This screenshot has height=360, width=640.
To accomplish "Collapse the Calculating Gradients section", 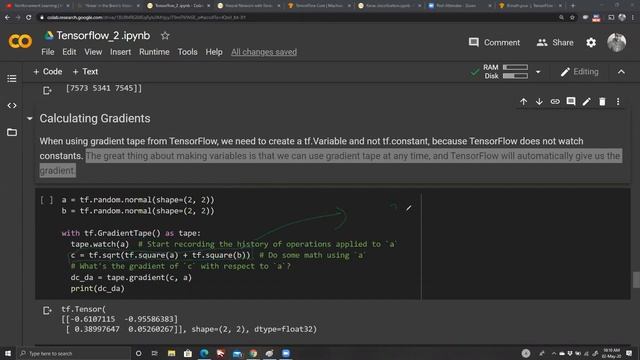I will [x=29, y=119].
